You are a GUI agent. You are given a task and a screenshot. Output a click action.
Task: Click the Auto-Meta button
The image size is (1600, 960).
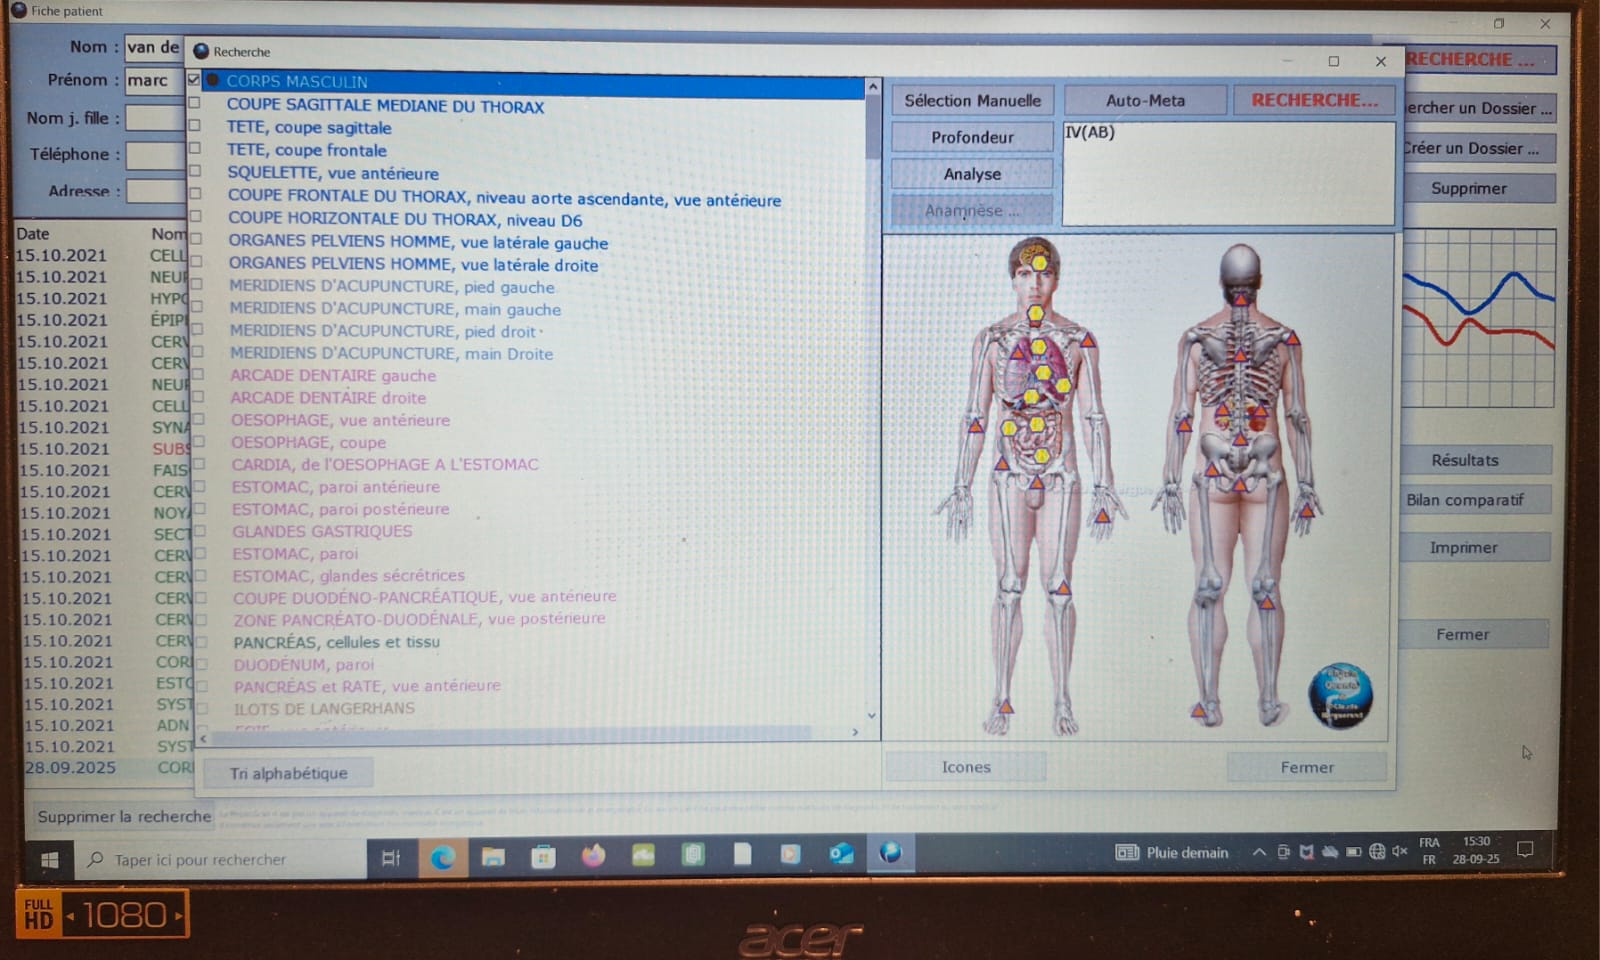pyautogui.click(x=1145, y=100)
